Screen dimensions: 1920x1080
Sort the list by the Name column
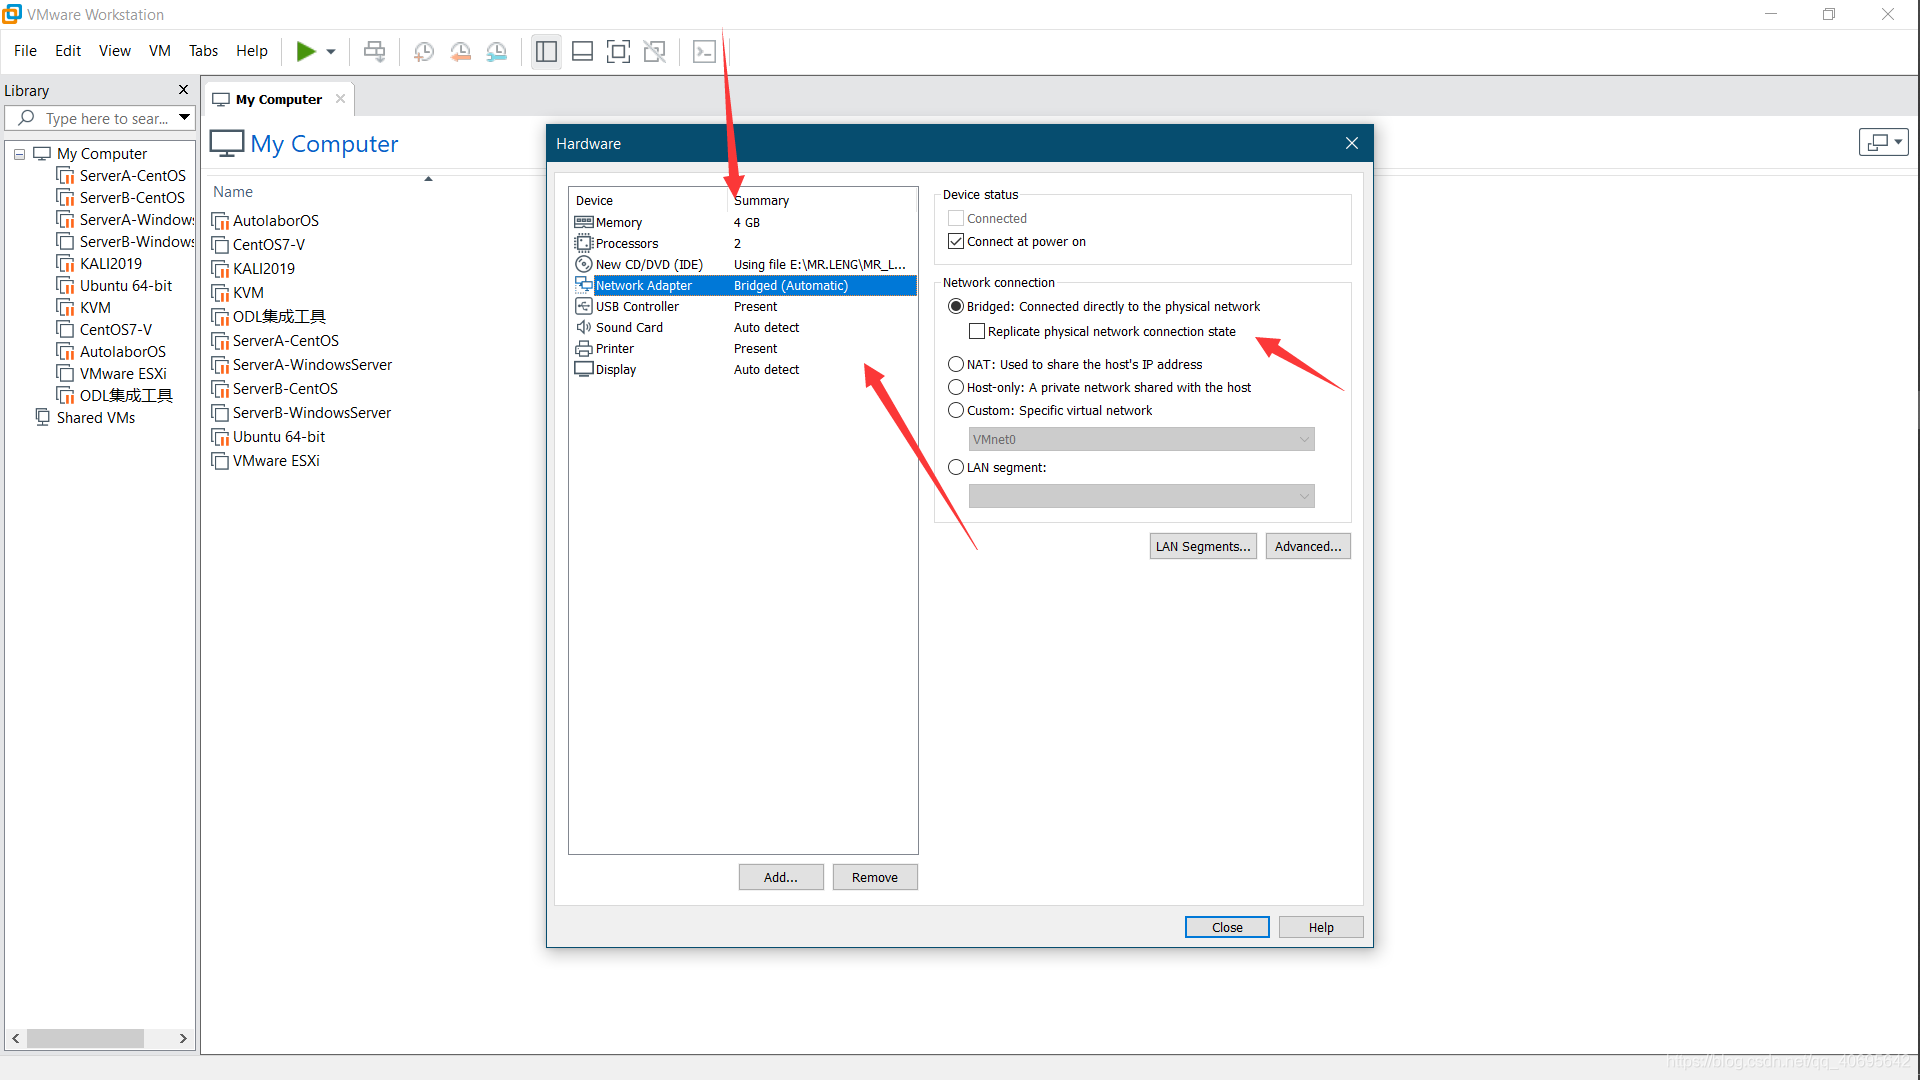pyautogui.click(x=233, y=192)
